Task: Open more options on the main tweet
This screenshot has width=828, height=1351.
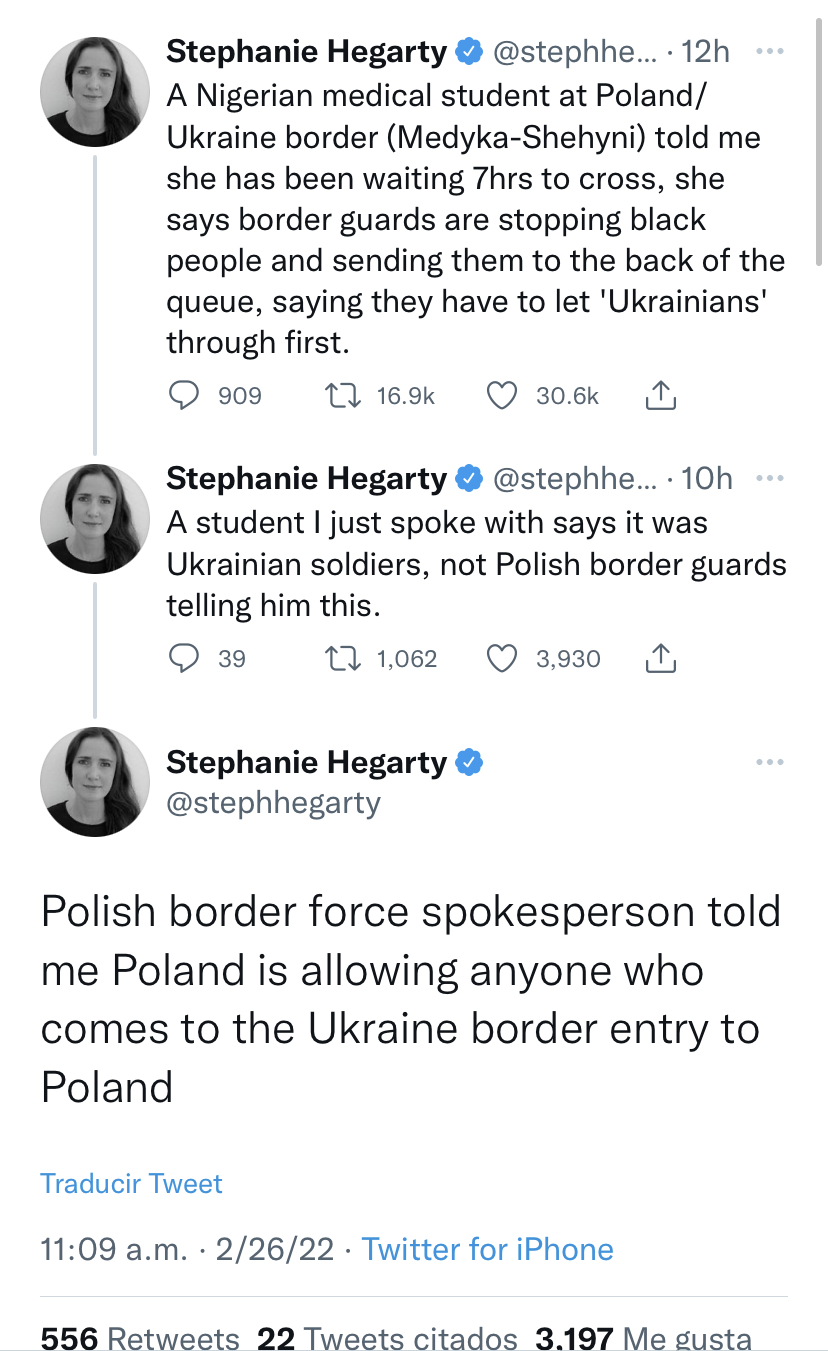Action: (769, 763)
